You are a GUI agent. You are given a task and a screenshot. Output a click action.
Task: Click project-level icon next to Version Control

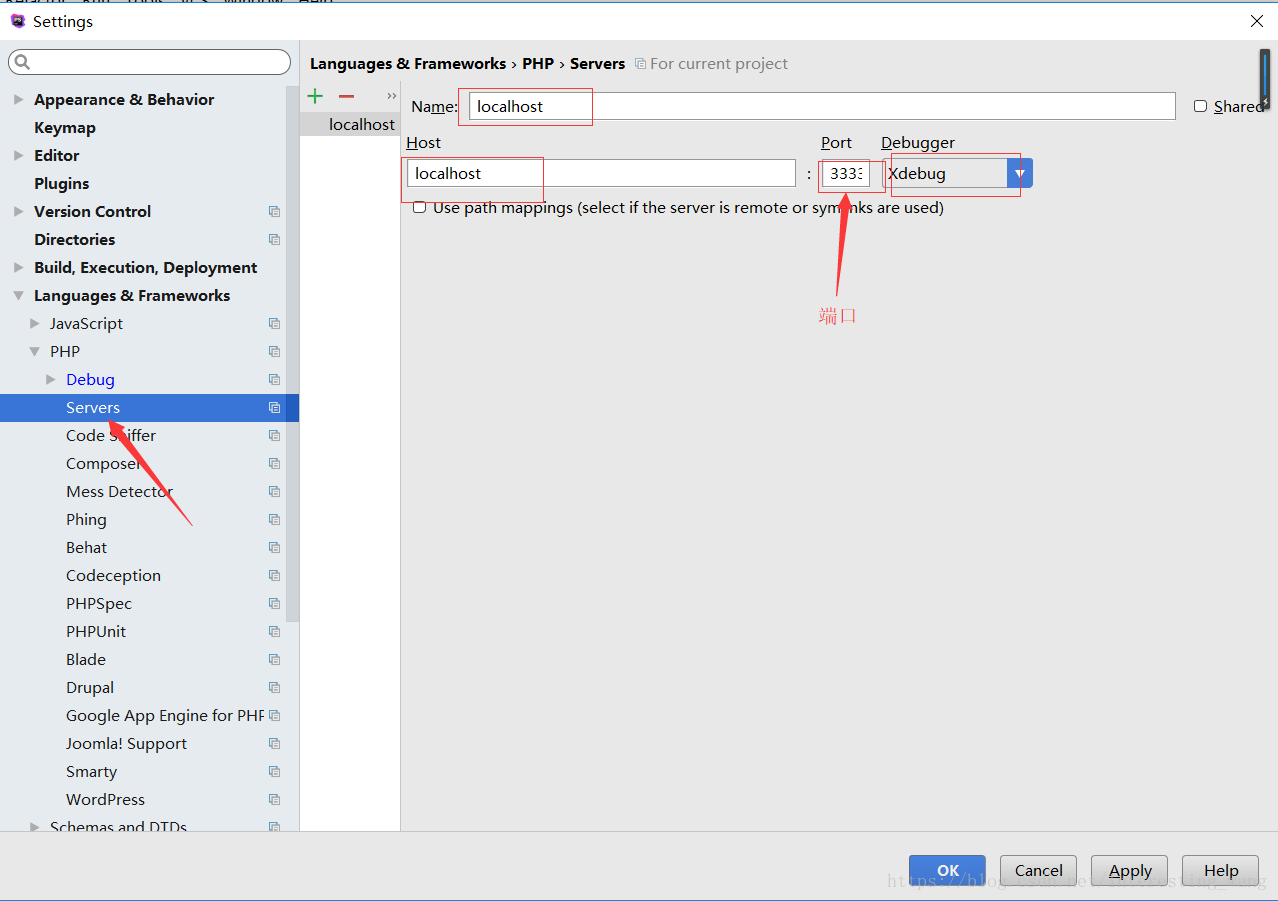point(274,212)
